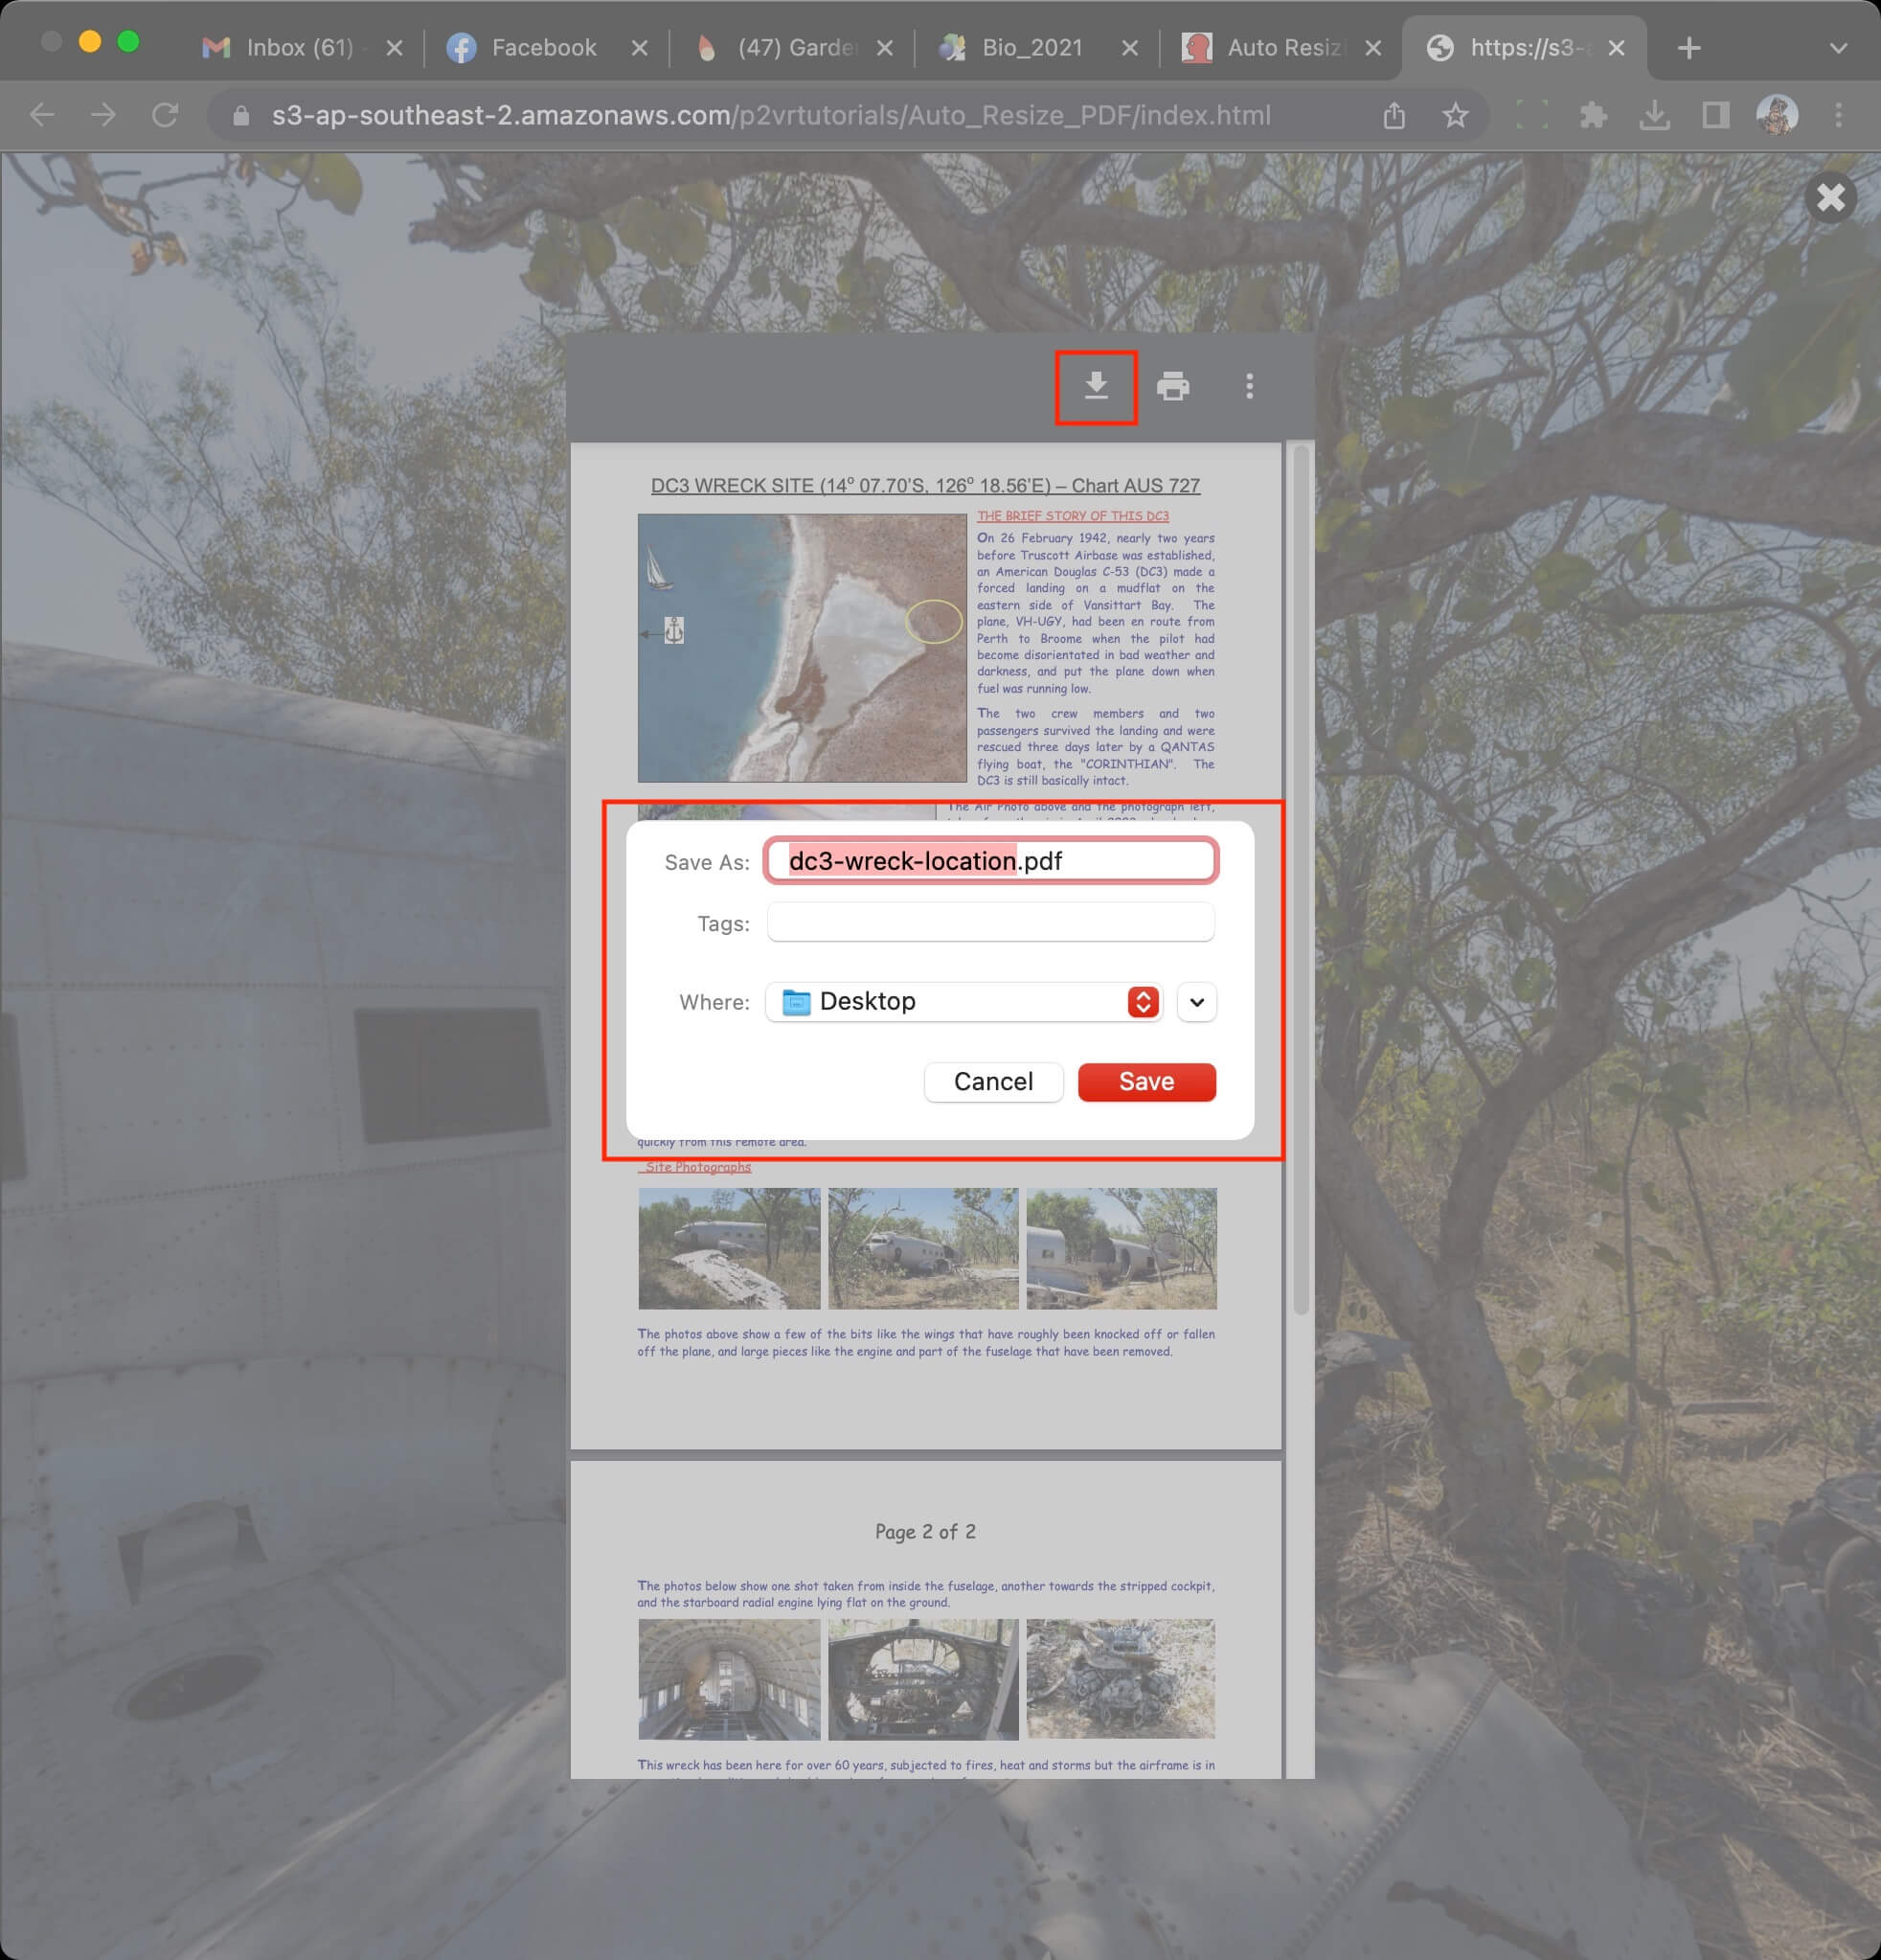
Task: Open the browser downloads icon
Action: click(x=1654, y=116)
